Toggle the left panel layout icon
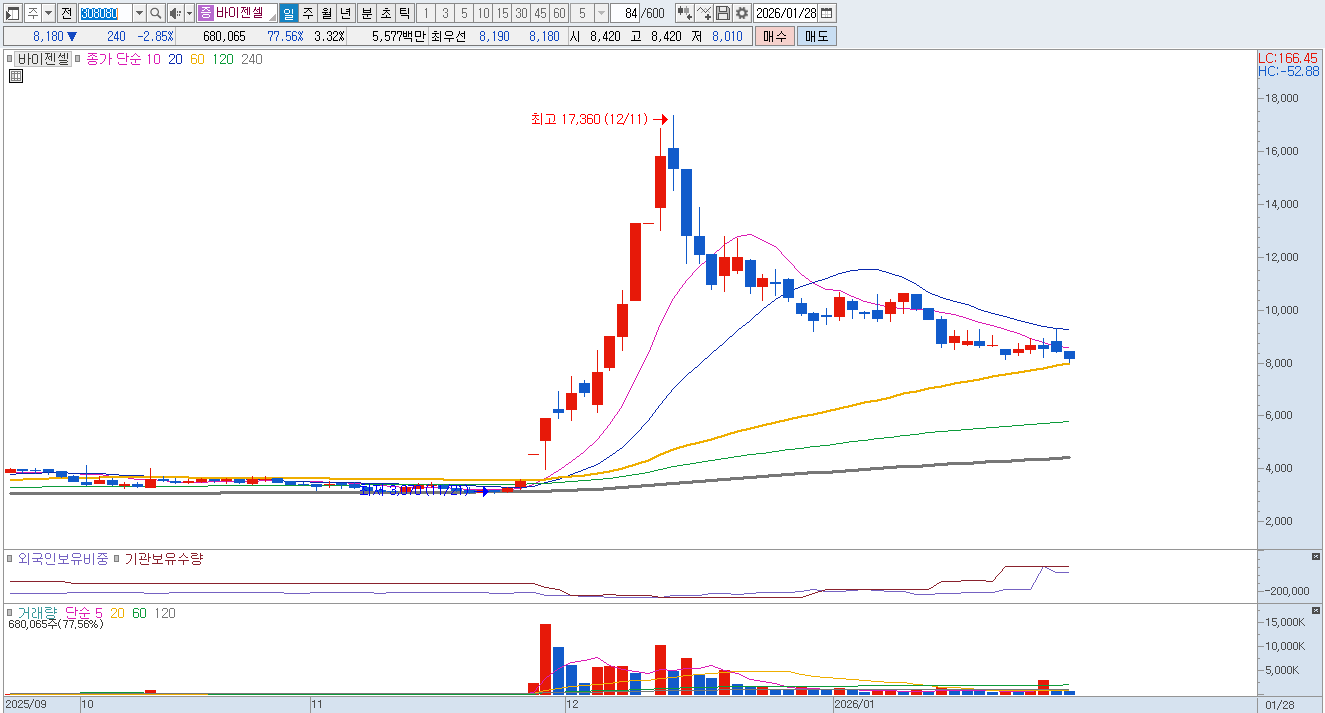 point(12,13)
